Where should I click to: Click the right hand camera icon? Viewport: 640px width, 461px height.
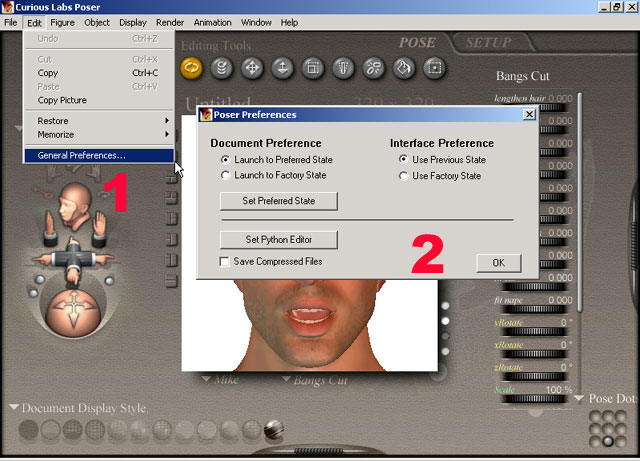click(99, 229)
